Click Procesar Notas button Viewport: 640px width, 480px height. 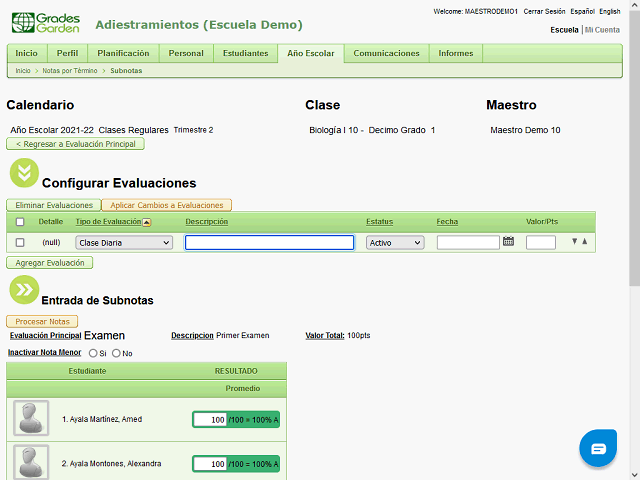click(x=42, y=322)
